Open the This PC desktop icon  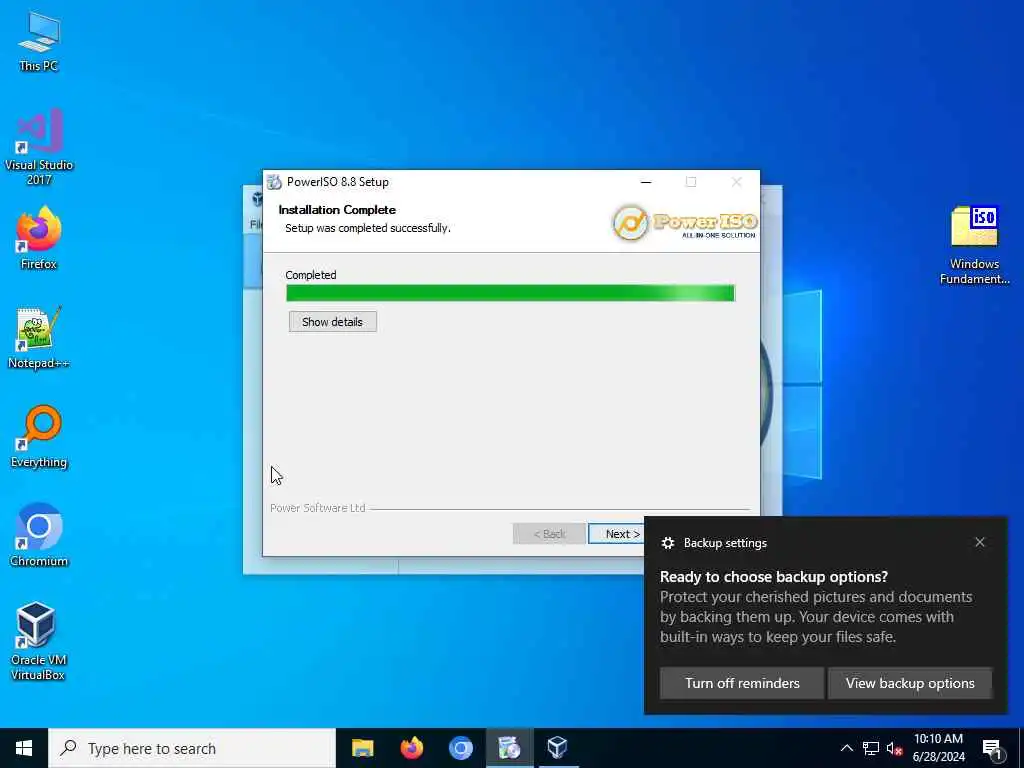point(39,40)
